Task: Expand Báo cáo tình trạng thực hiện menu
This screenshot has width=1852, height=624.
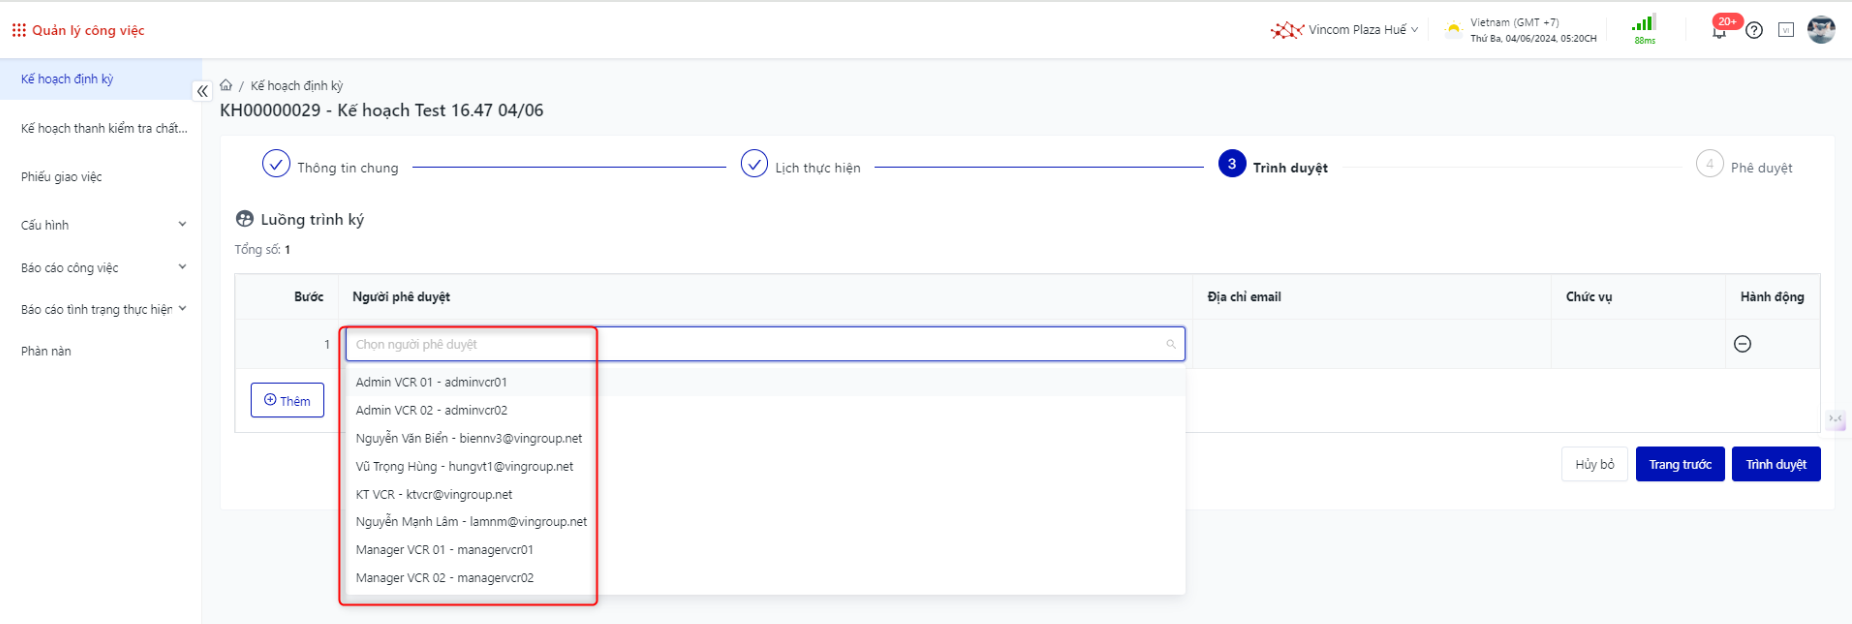Action: pos(182,309)
